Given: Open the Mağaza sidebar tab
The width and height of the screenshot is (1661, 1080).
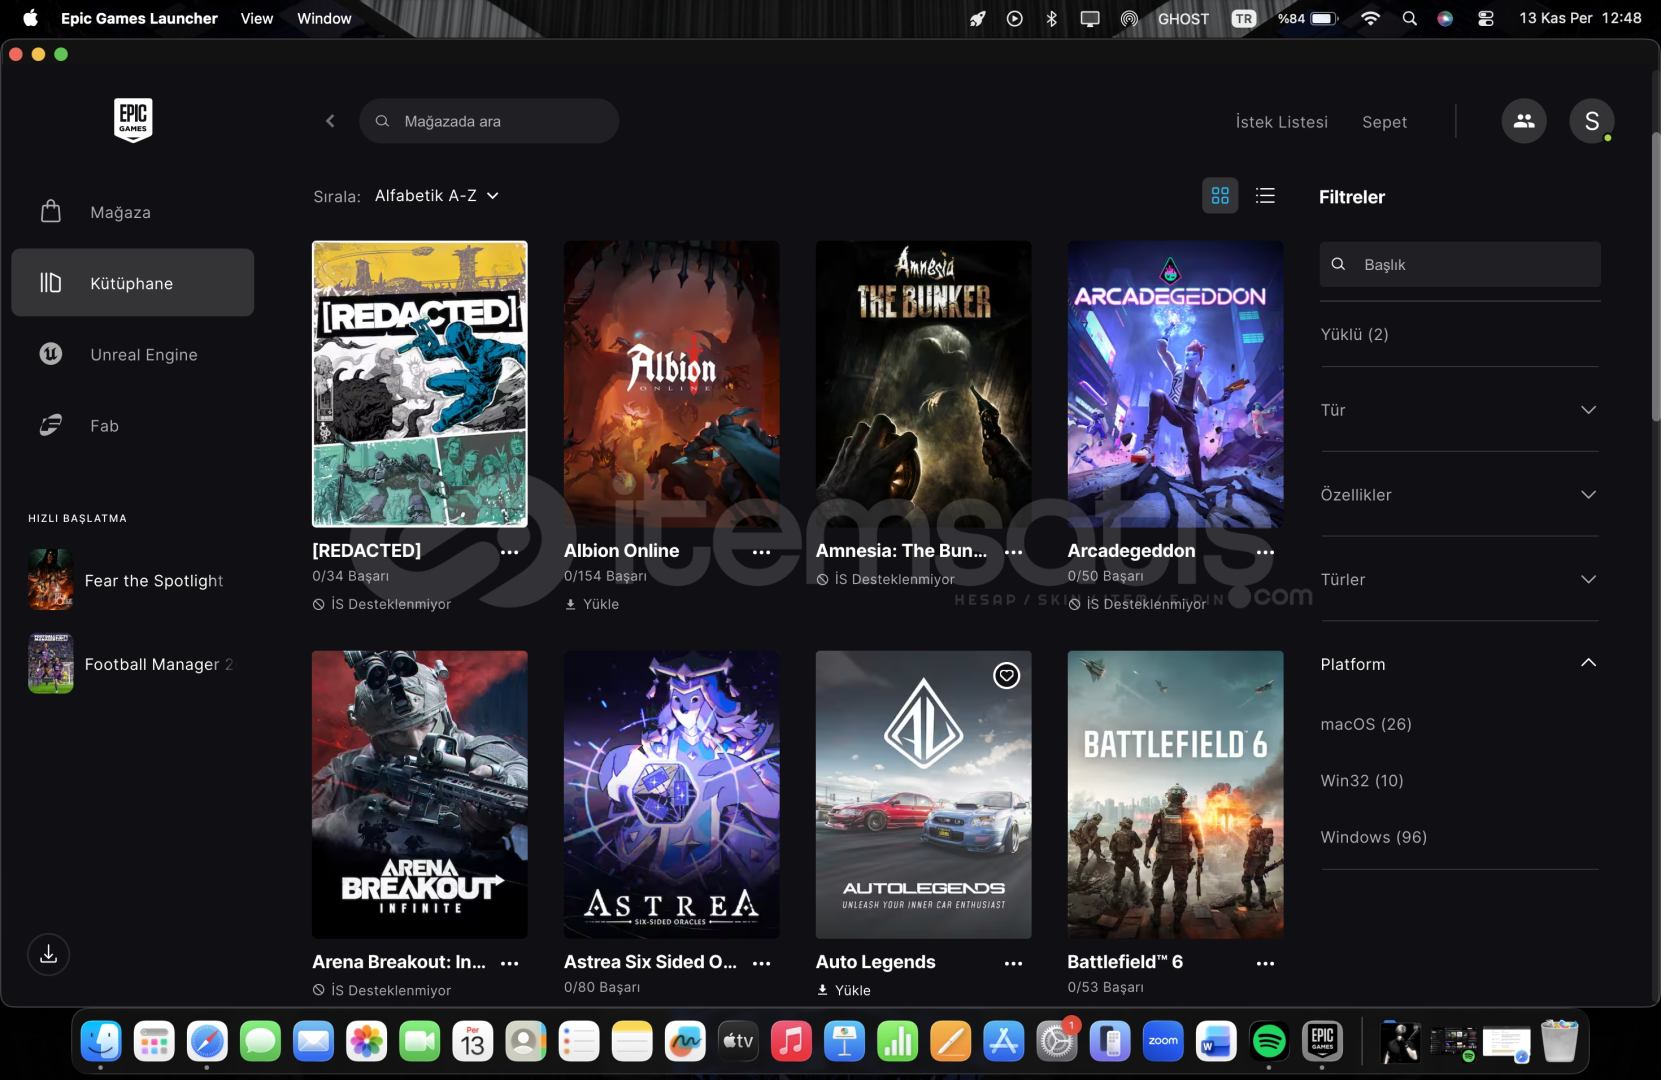Looking at the screenshot, I should (120, 212).
